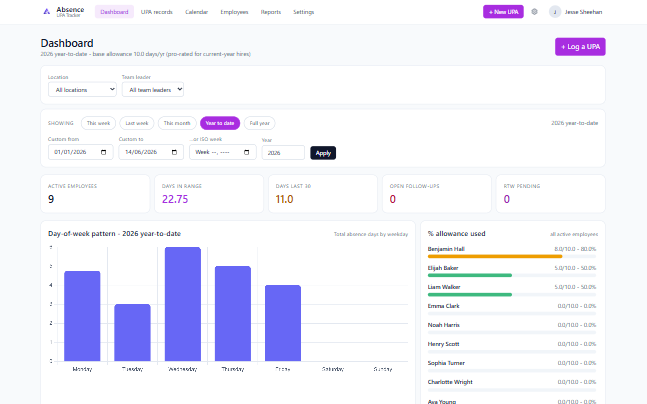The width and height of the screenshot is (647, 404).
Task: Click the Jesse Sheehan username
Action: click(x=583, y=12)
